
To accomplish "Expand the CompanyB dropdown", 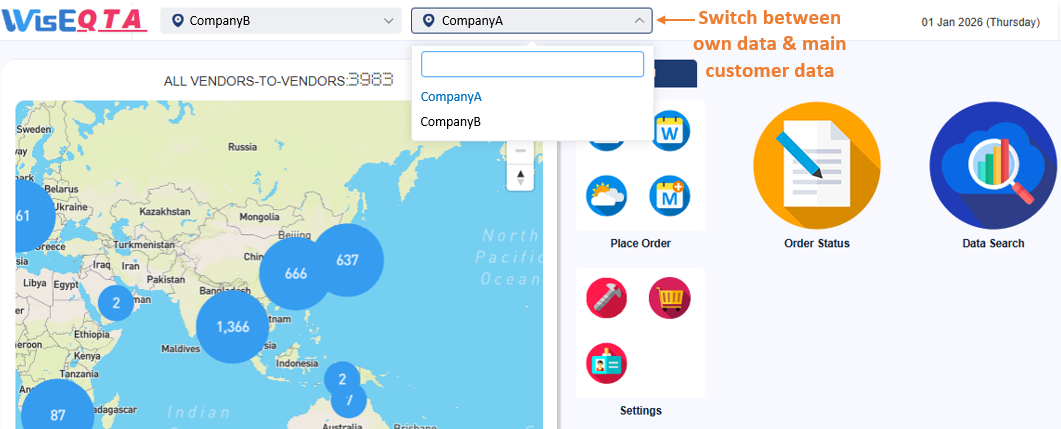I will 281,20.
